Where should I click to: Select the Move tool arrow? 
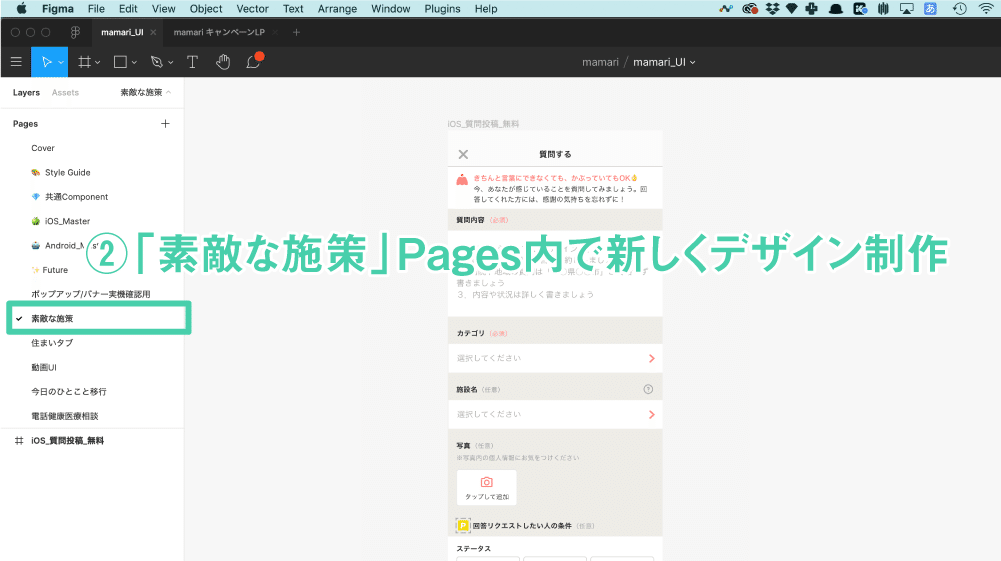click(46, 62)
